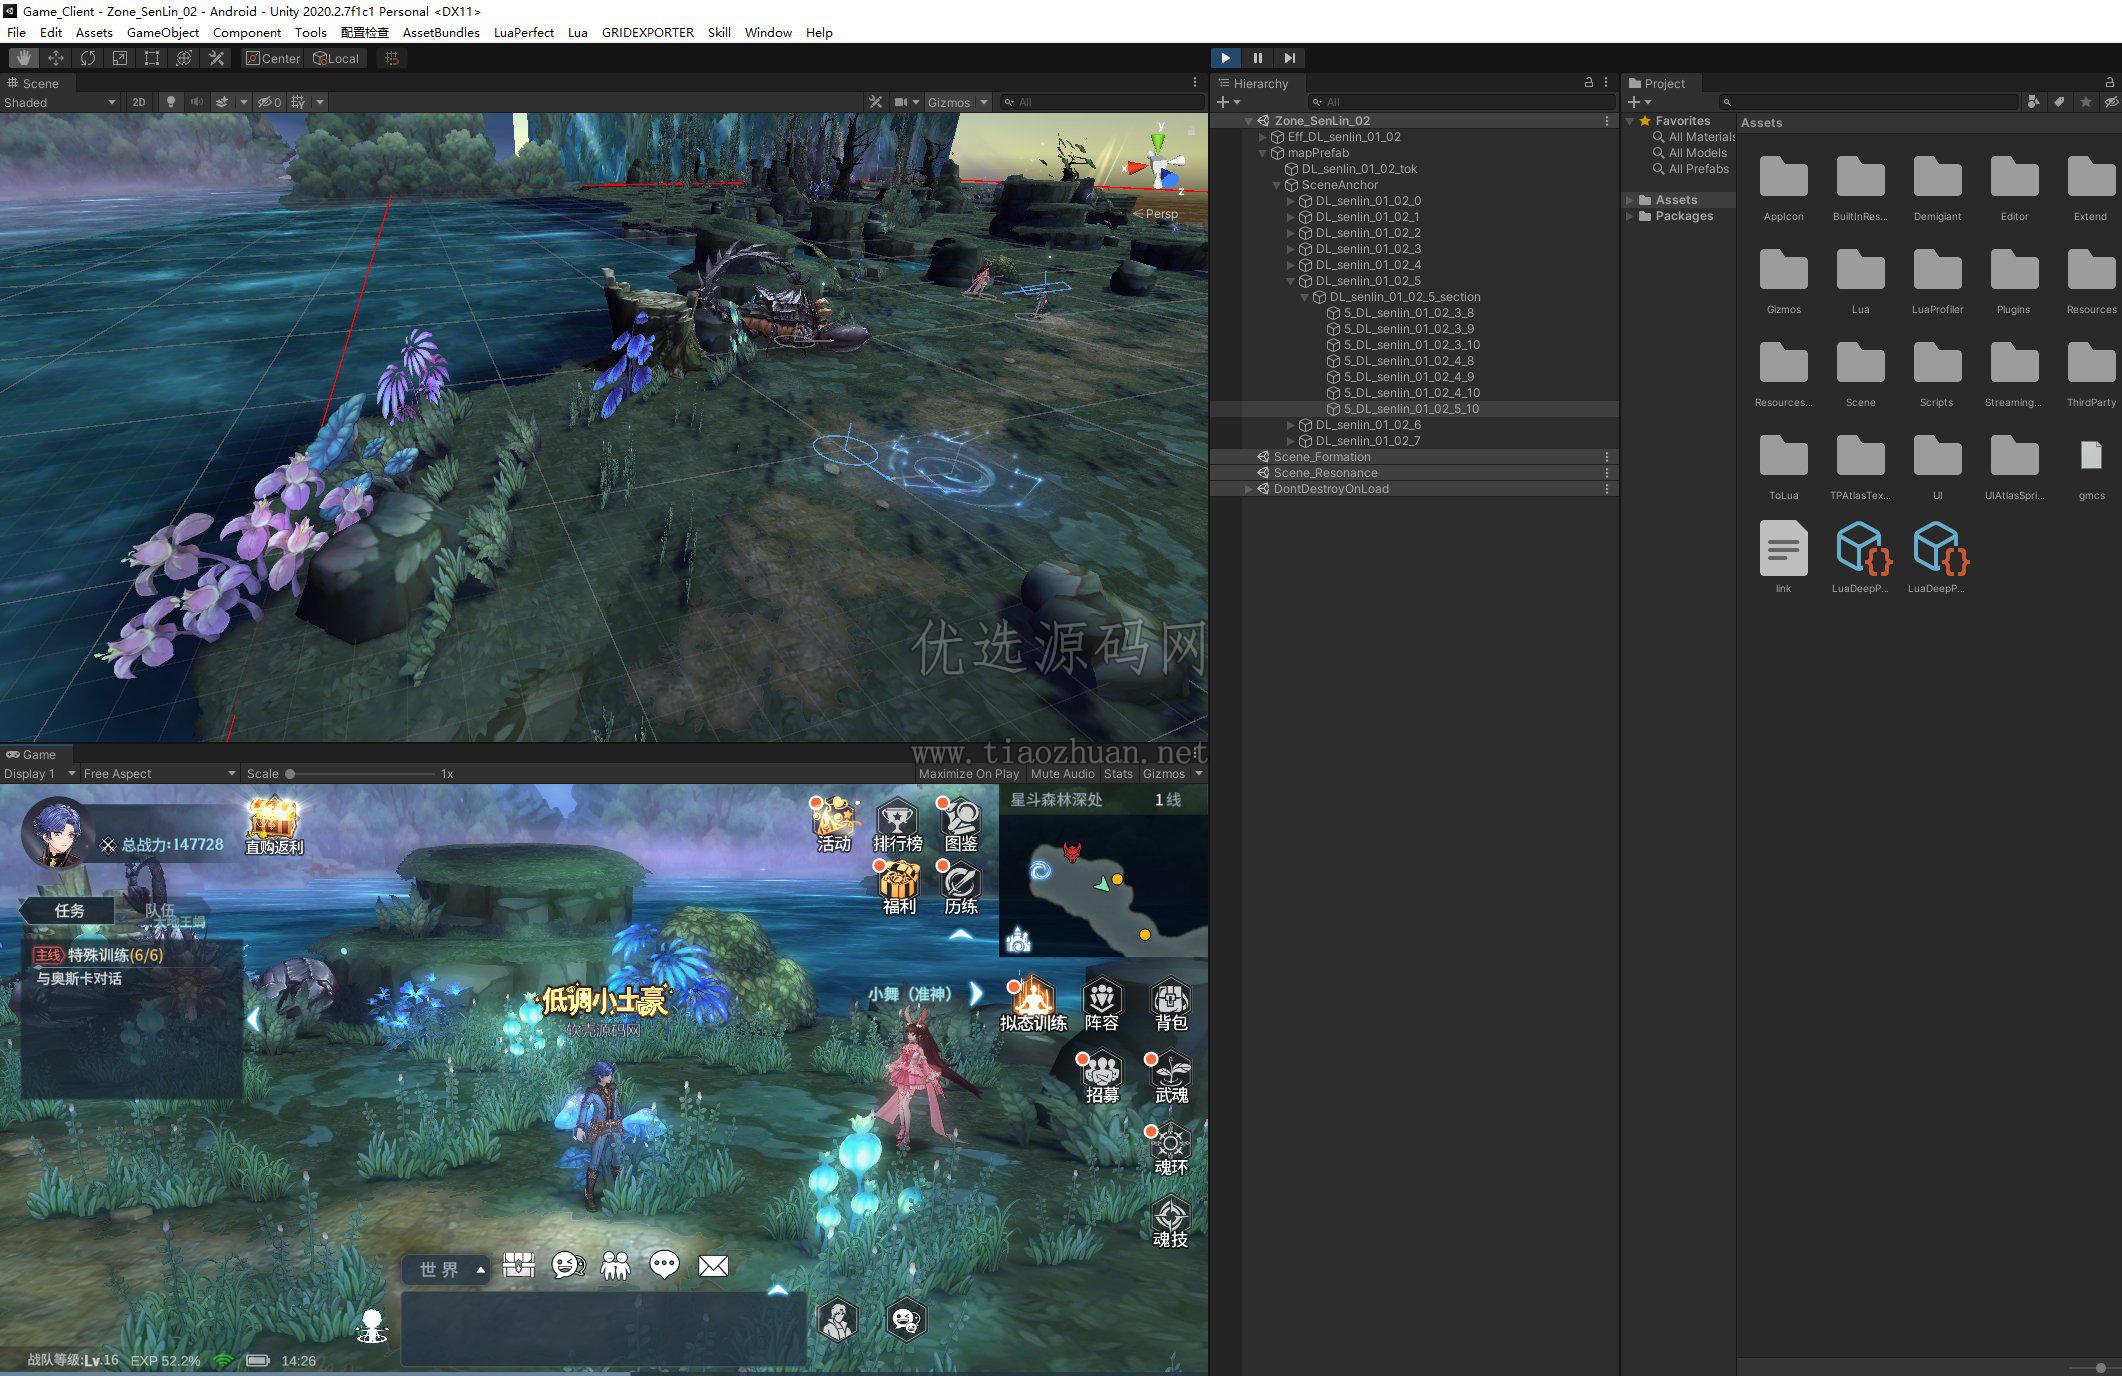Screen dimensions: 2122x1376
Task: Toggle Mute Audio in Game view
Action: pos(1062,773)
